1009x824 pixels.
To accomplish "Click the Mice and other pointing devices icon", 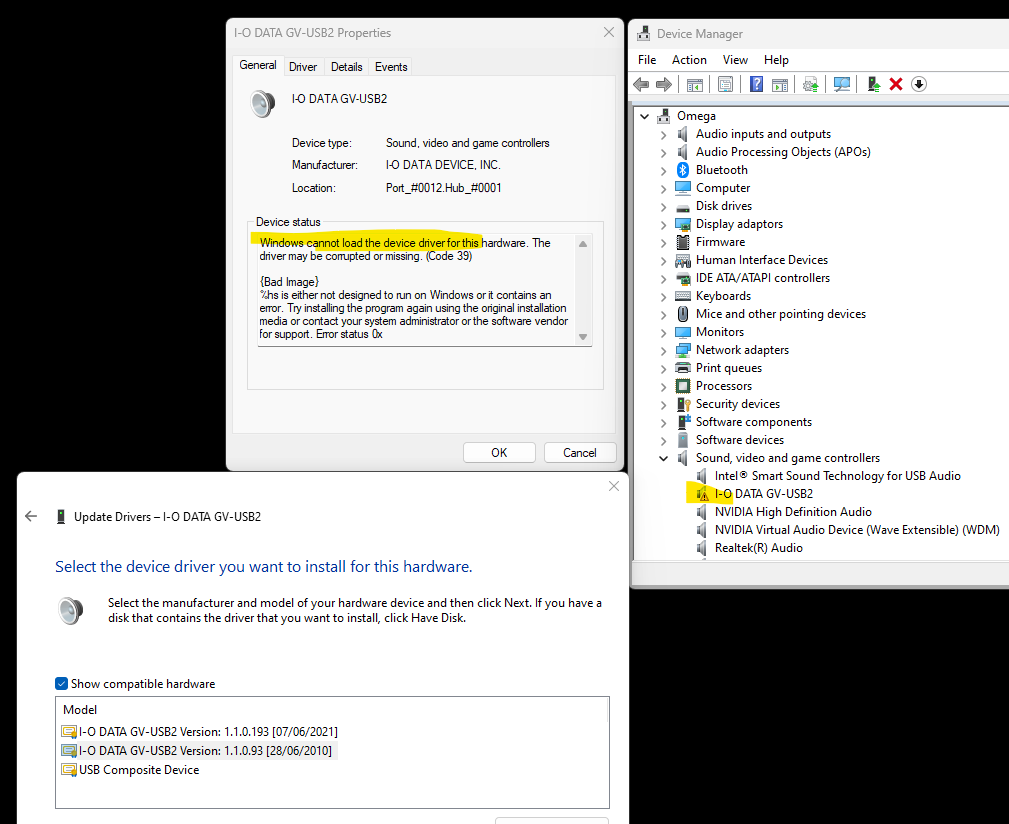I will 683,314.
